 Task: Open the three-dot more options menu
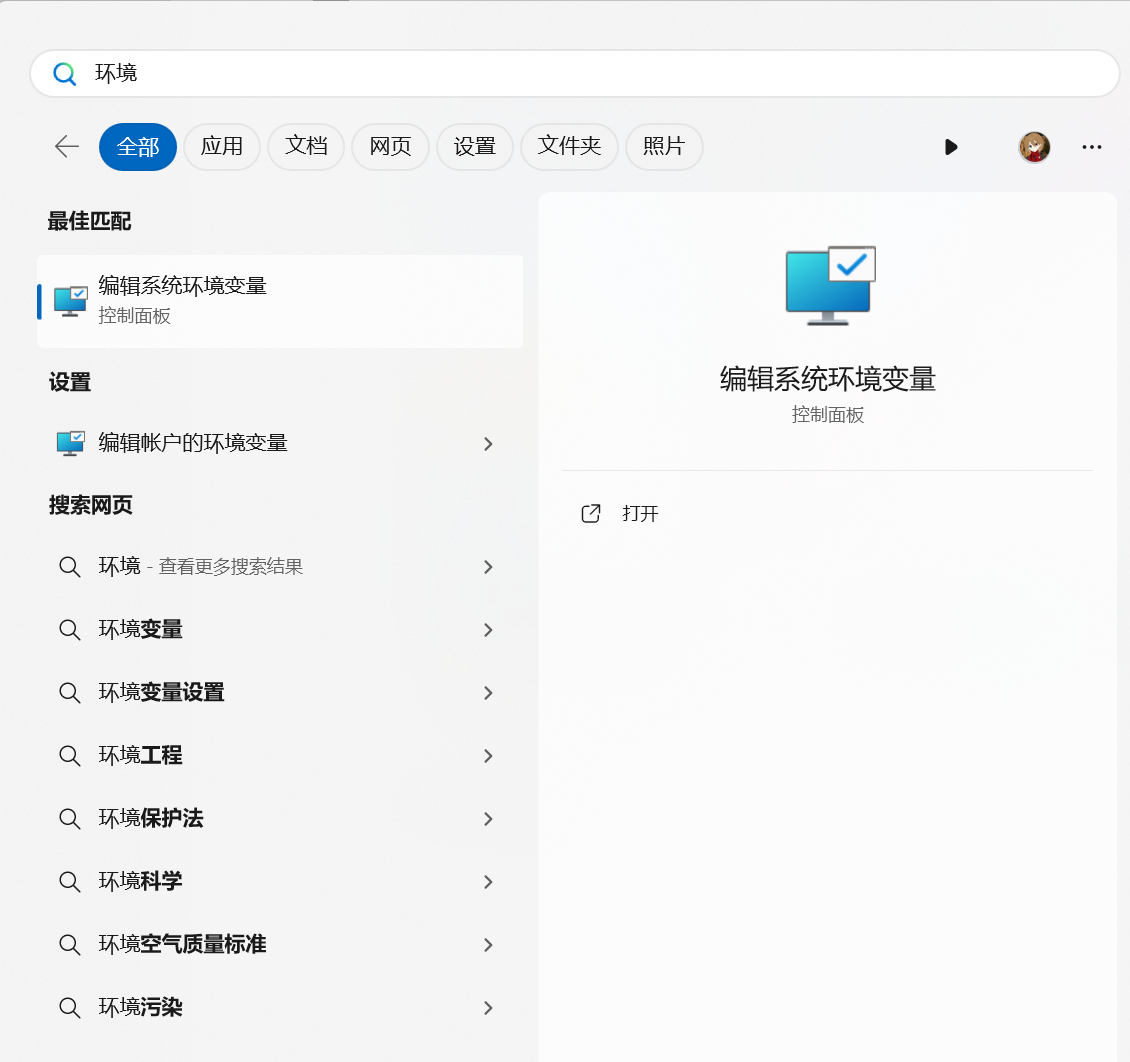coord(1092,147)
